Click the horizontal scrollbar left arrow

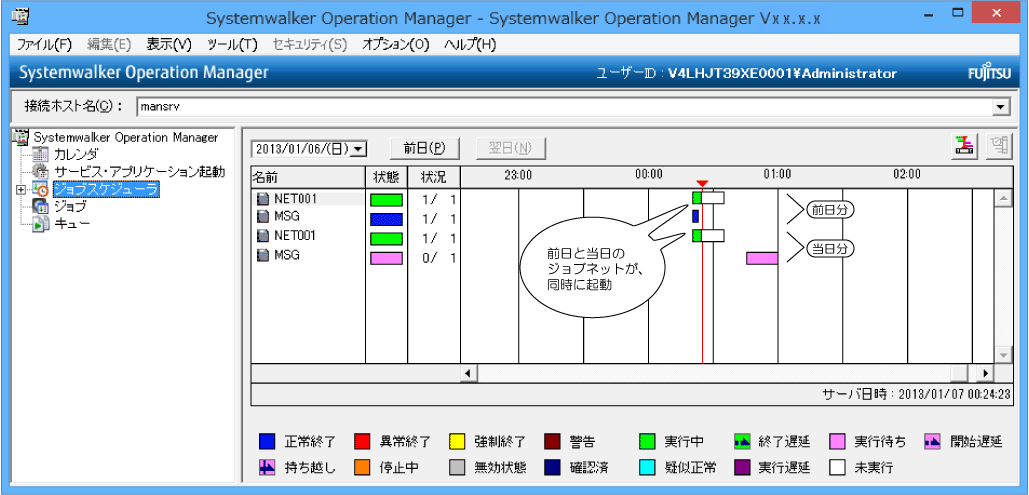469,372
